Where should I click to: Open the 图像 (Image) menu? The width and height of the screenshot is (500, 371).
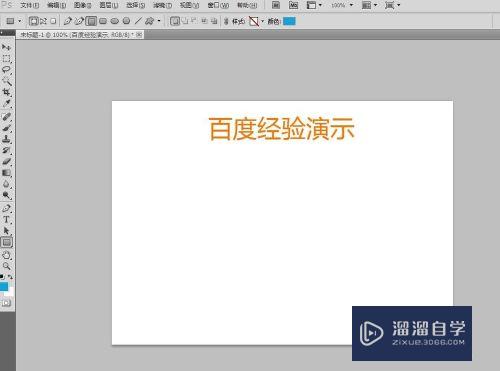tap(82, 5)
